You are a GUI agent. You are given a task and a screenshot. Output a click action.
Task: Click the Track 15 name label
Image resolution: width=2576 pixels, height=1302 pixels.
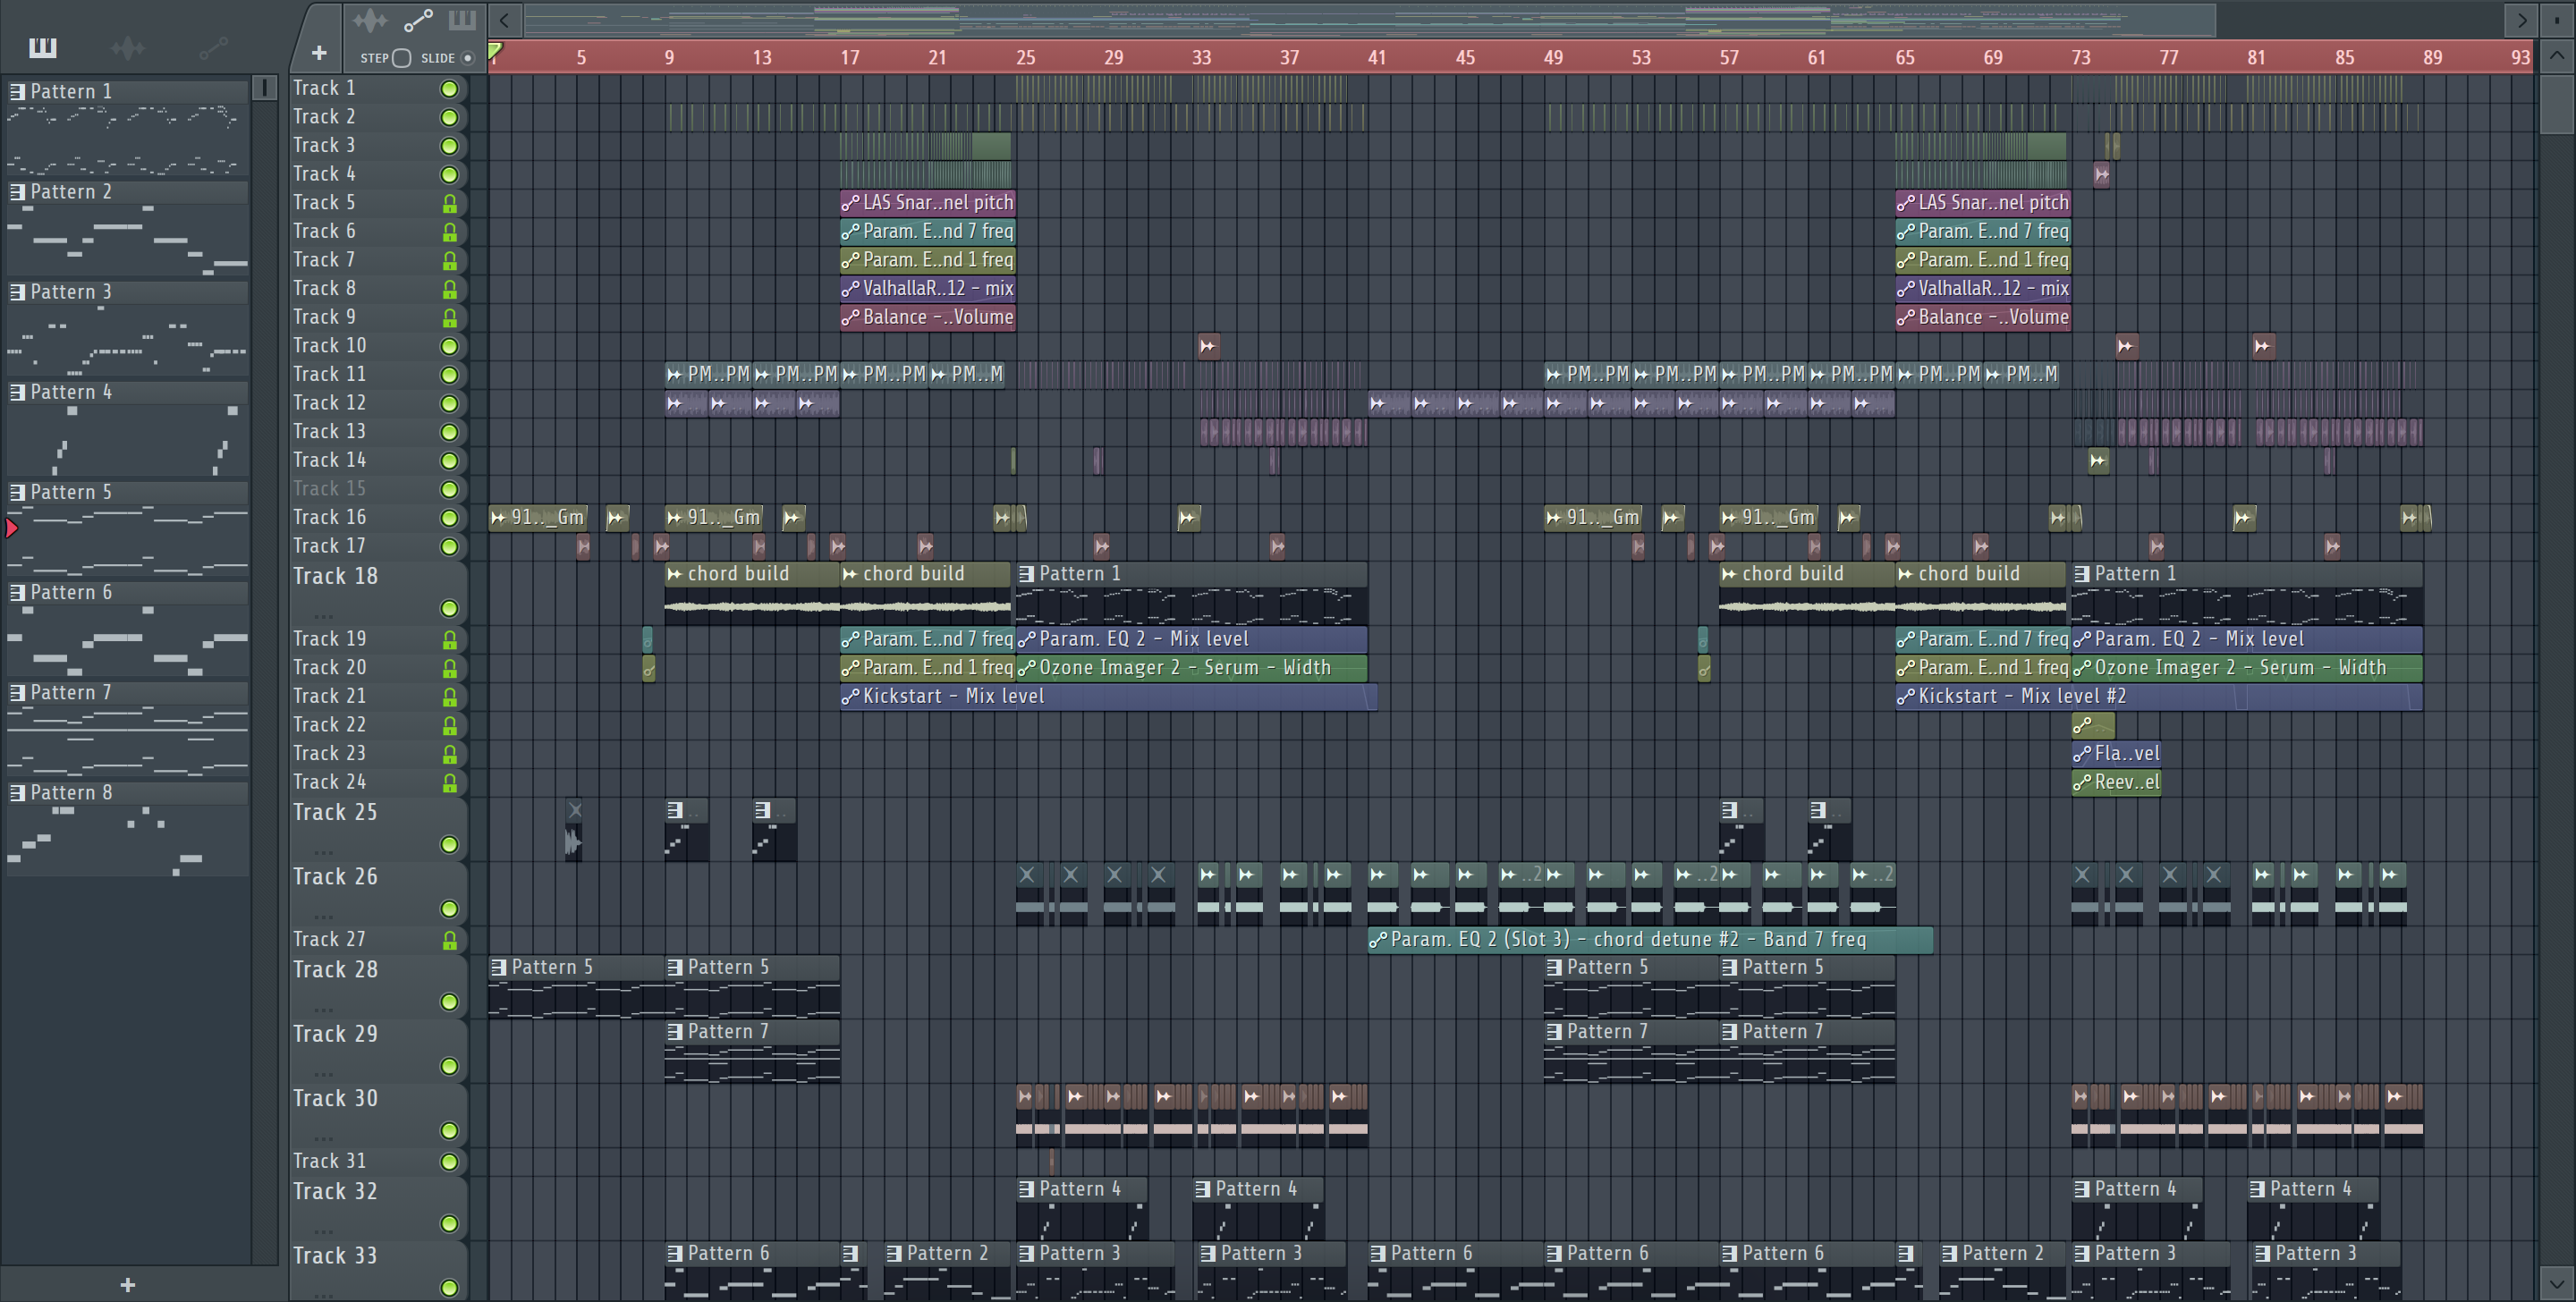tap(329, 489)
